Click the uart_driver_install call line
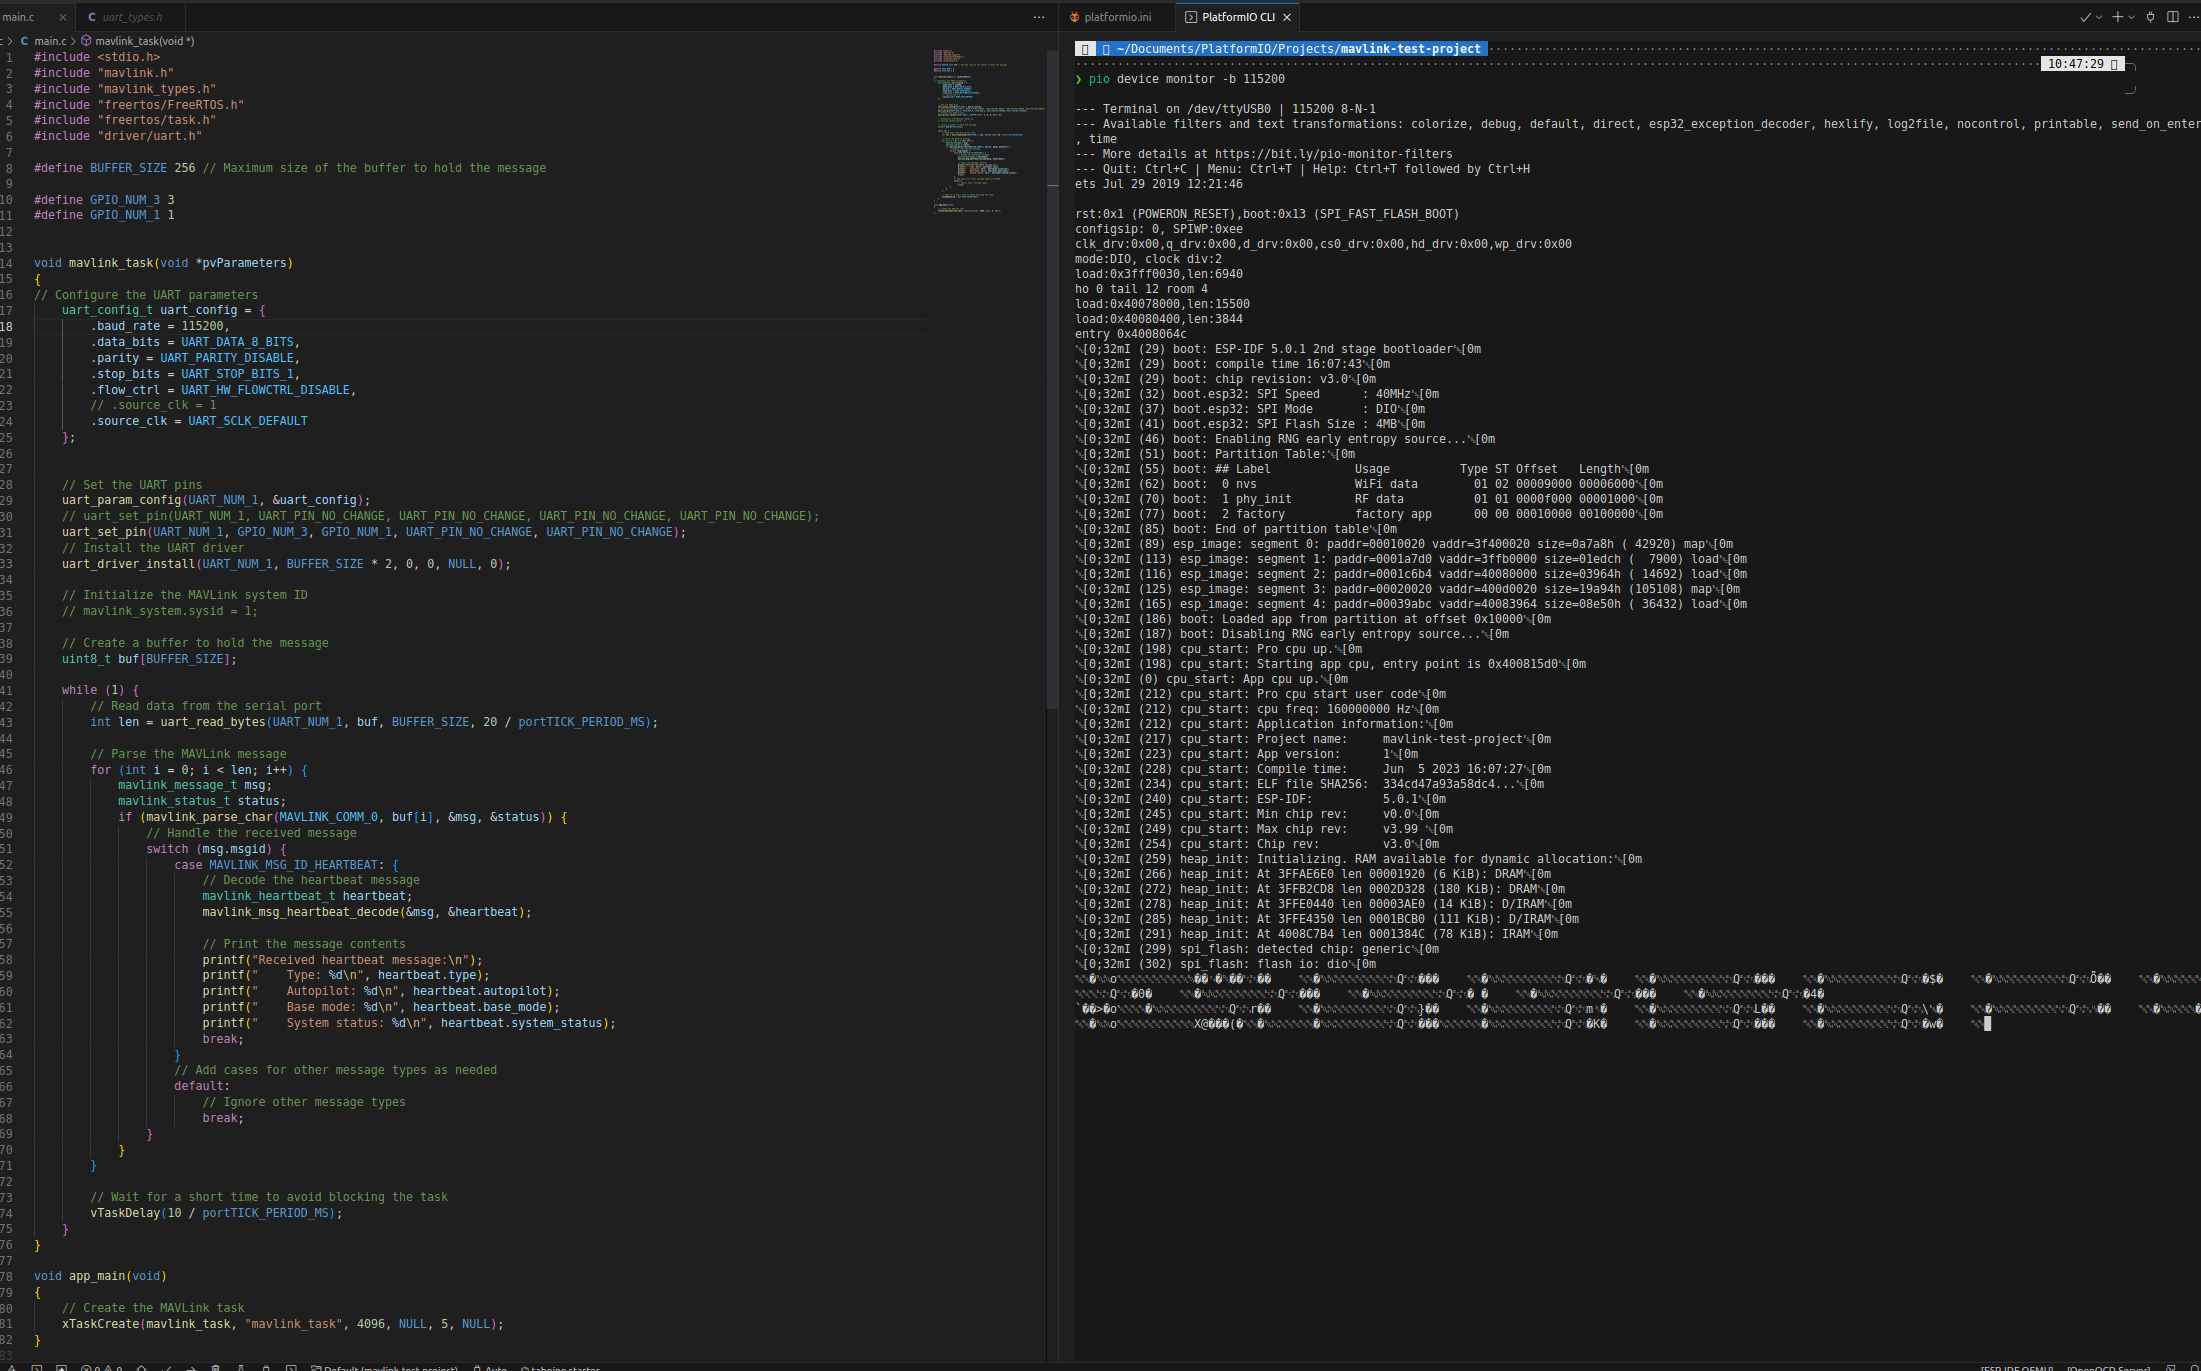 pyautogui.click(x=286, y=564)
